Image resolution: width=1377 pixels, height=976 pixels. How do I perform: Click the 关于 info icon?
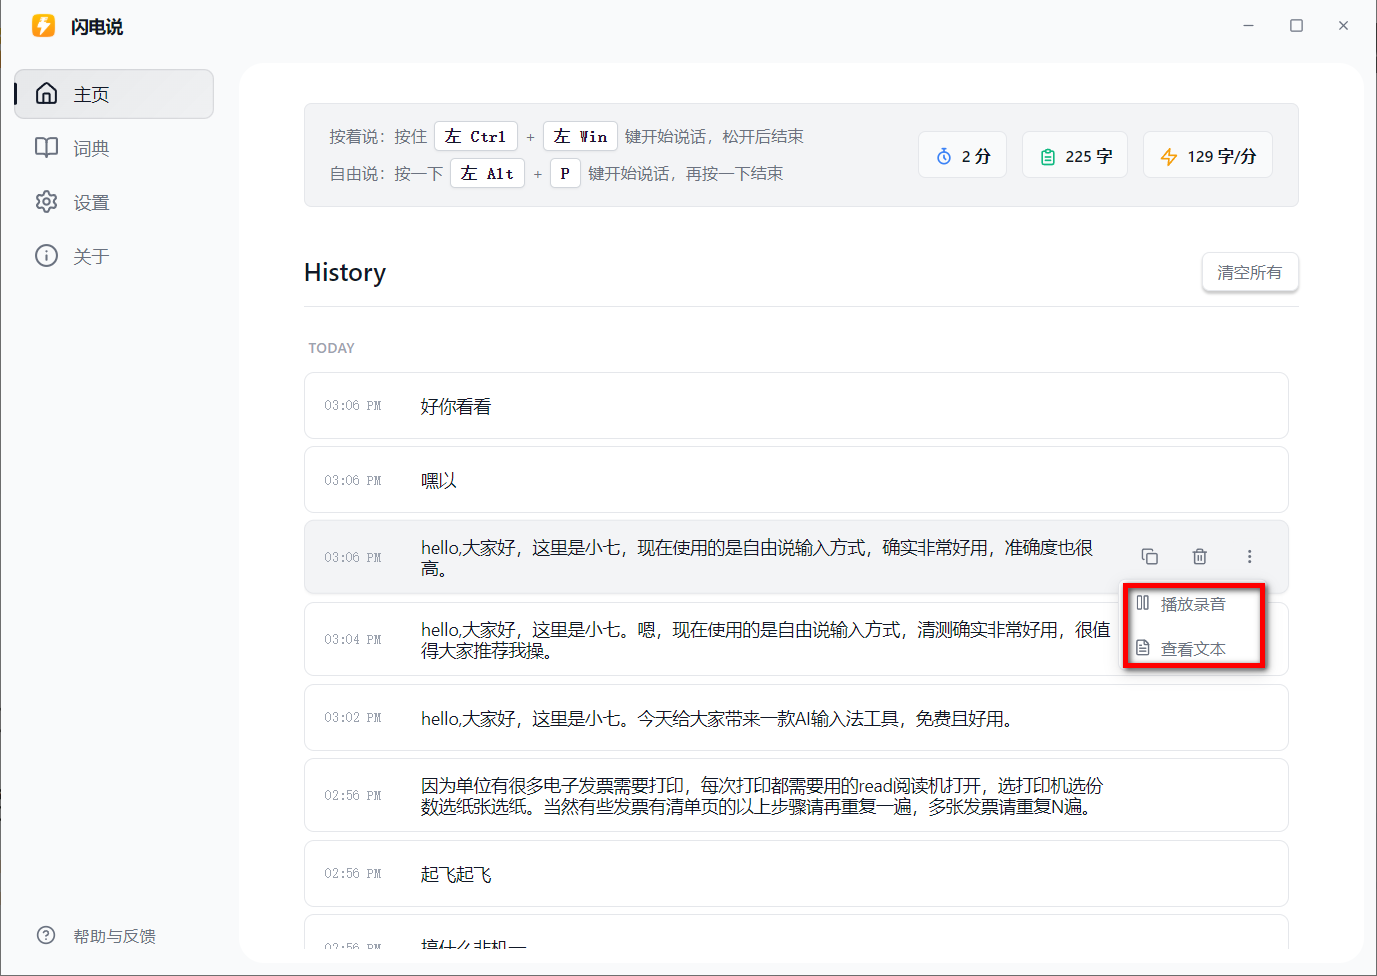coord(46,255)
